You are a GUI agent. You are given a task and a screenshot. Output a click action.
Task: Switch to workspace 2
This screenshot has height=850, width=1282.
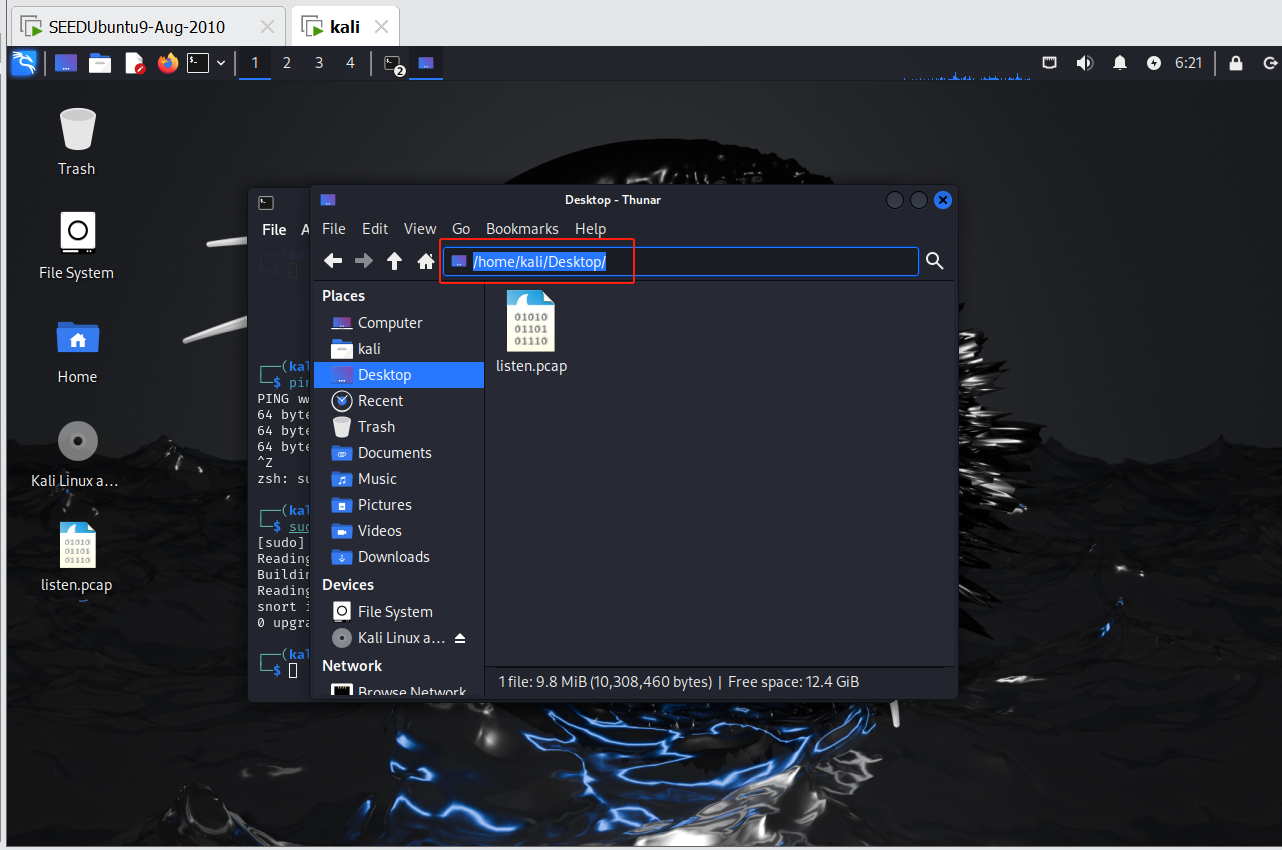(x=287, y=63)
